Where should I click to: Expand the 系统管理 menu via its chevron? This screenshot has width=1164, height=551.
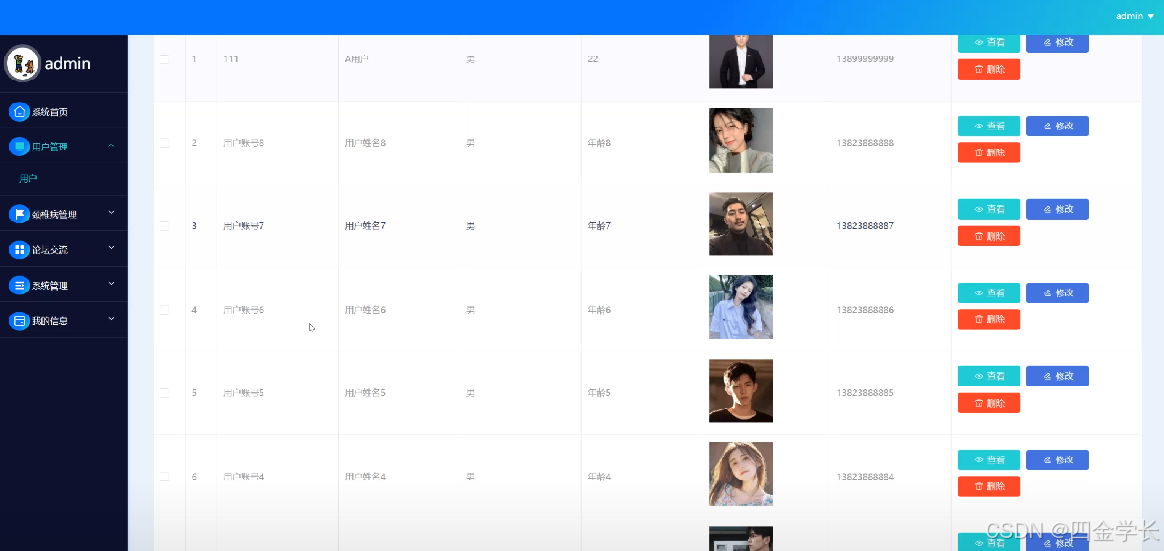tap(111, 284)
